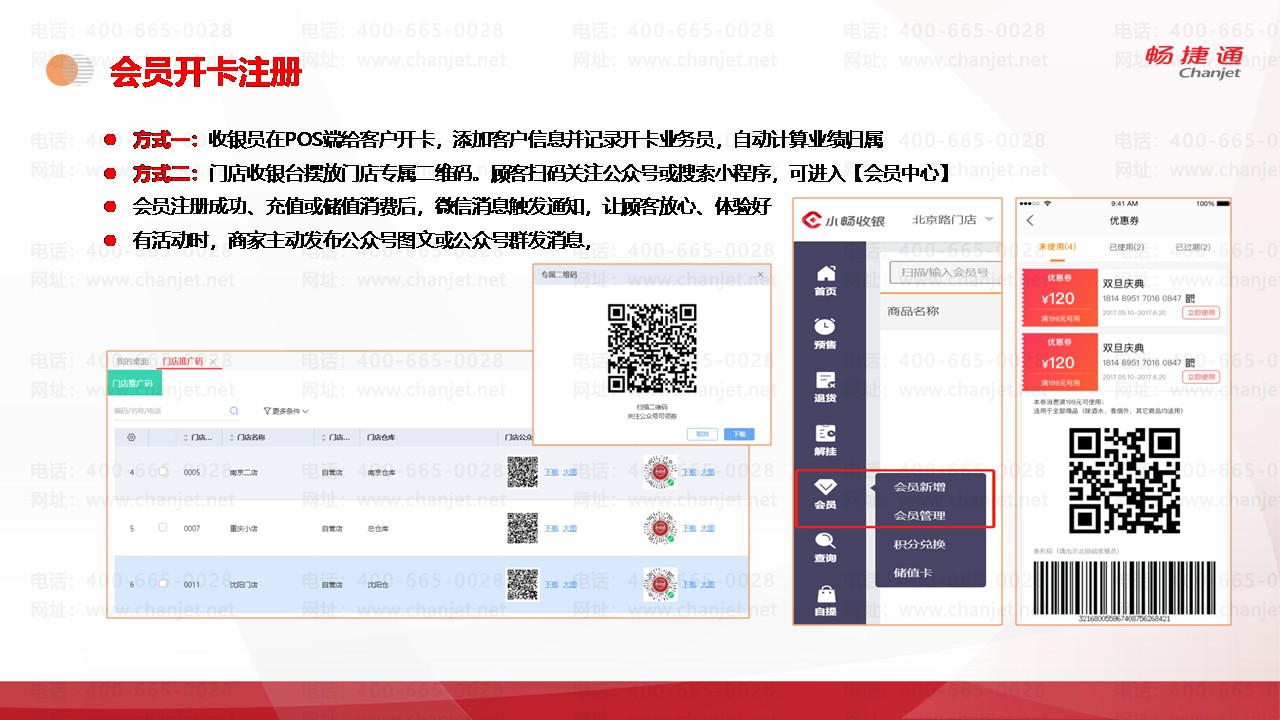Screen dimensions: 1280x720
Task: Click the 门店仓库 column header
Action: 381,437
